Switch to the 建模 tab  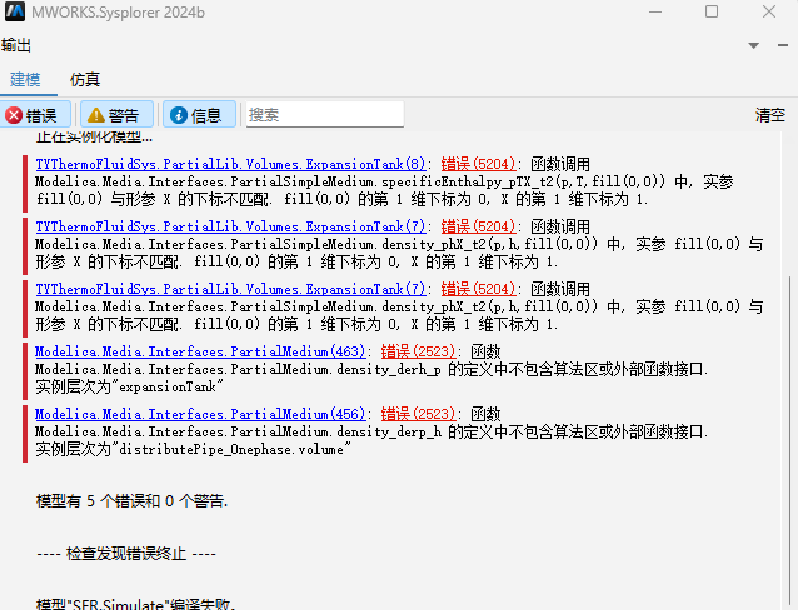[x=25, y=79]
